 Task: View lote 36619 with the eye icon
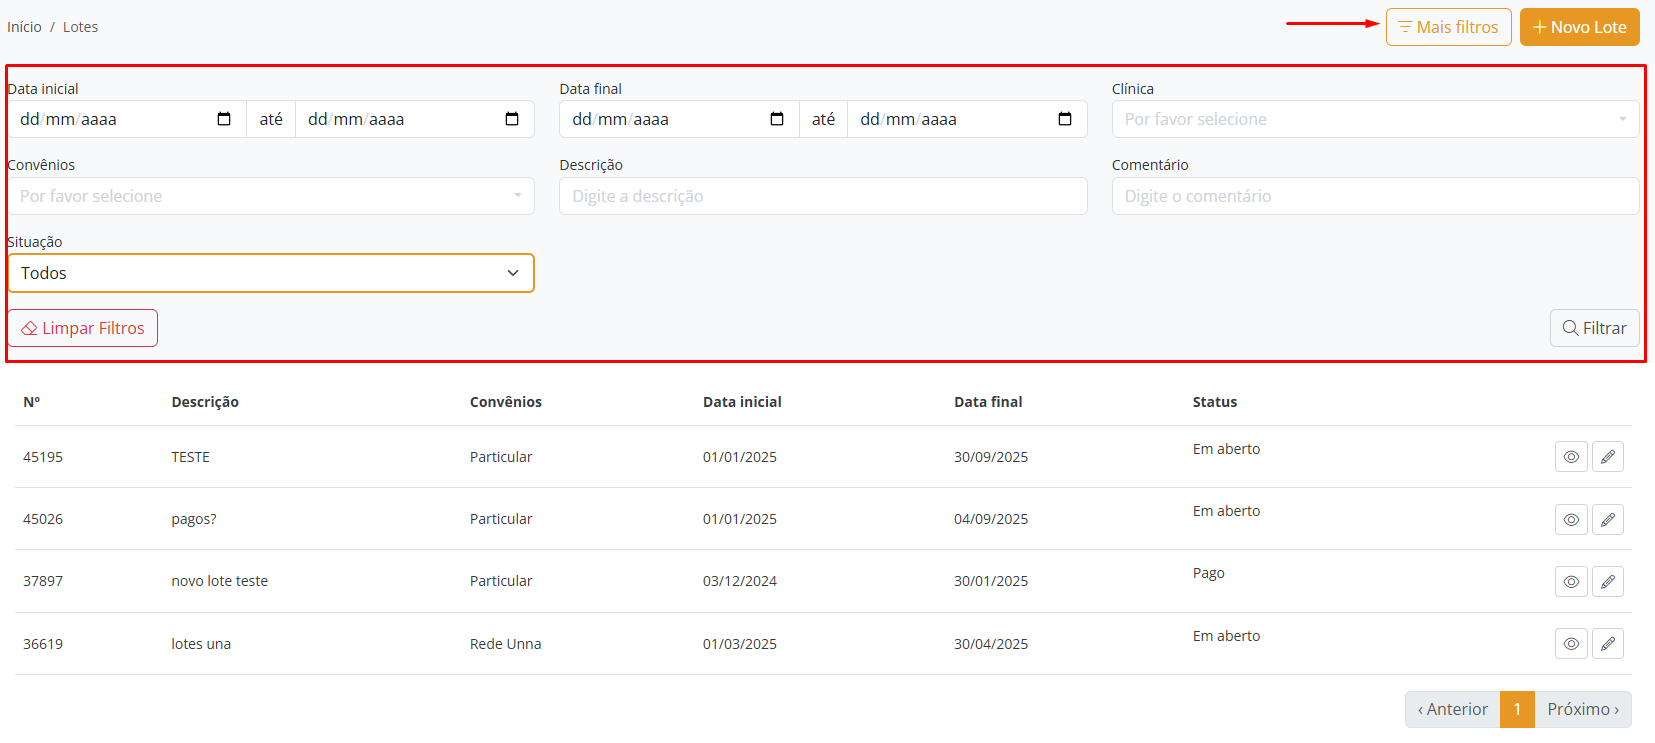coord(1571,644)
